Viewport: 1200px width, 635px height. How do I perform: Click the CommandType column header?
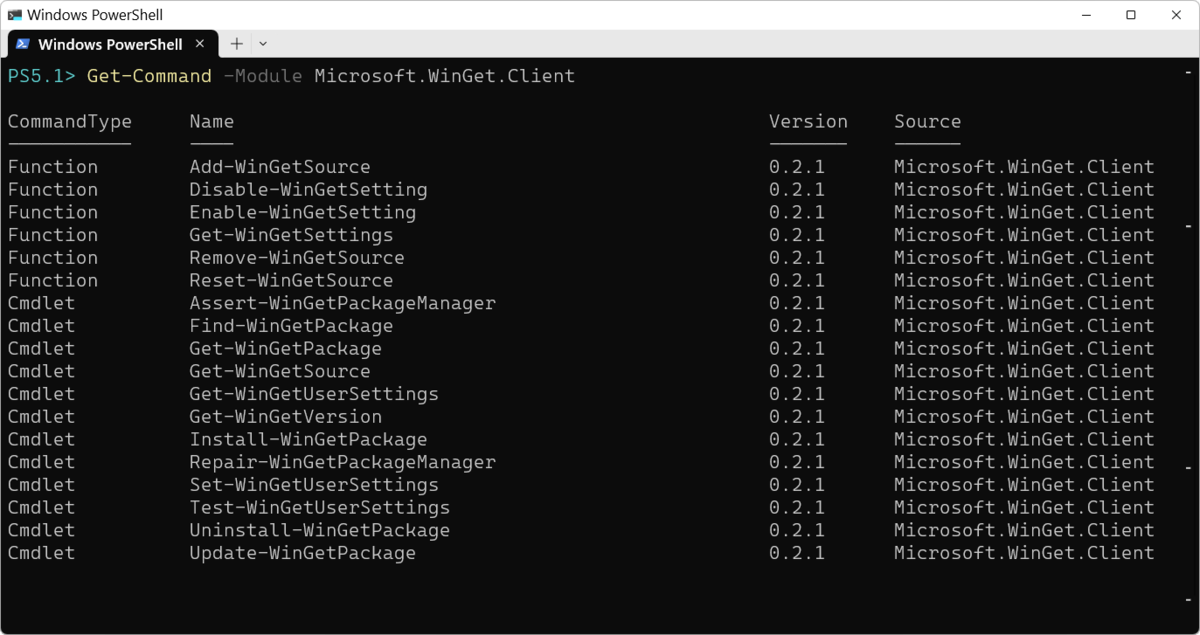[x=70, y=121]
